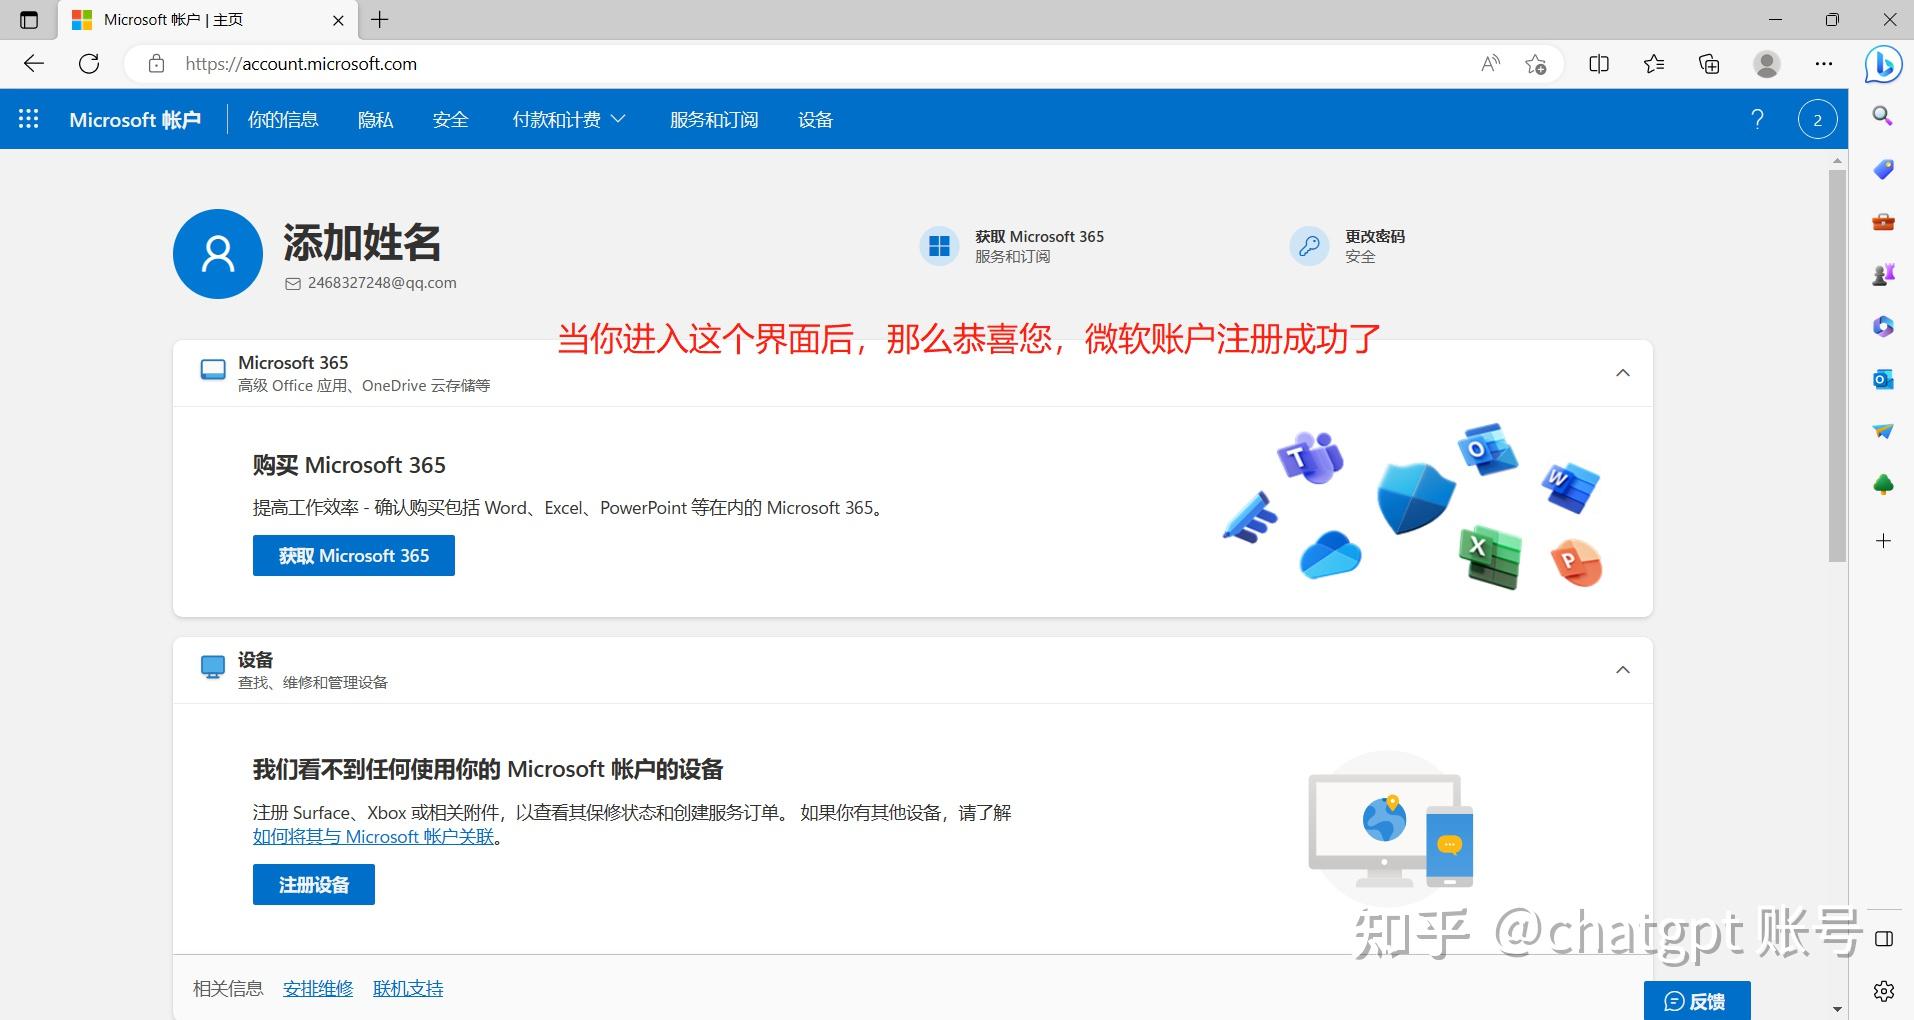Click the blue profile picture avatar
Screen dimensions: 1914x1020
[x=218, y=254]
